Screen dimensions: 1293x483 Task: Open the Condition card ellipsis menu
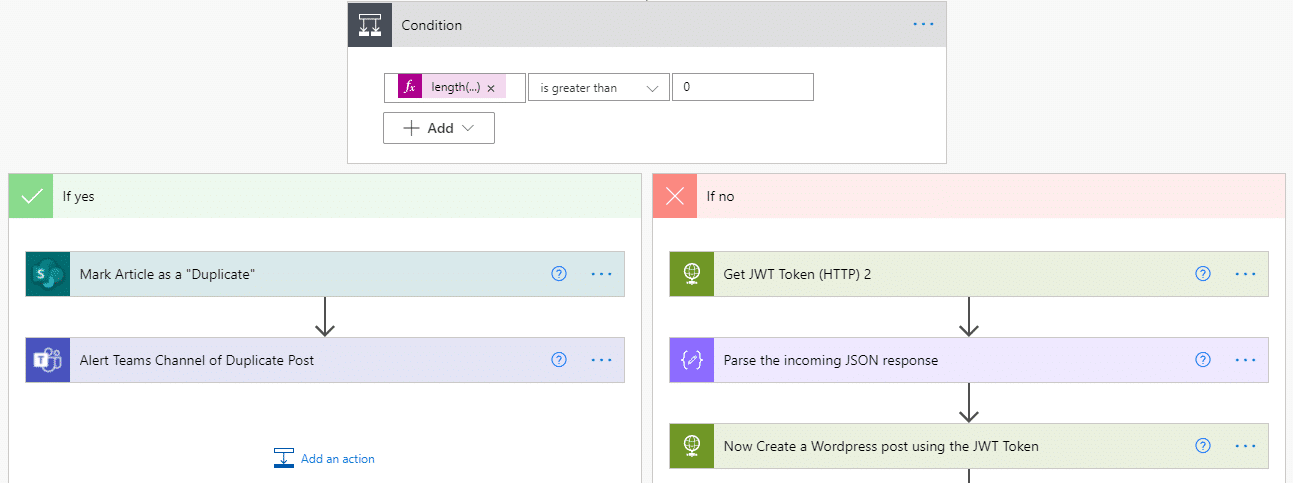923,25
